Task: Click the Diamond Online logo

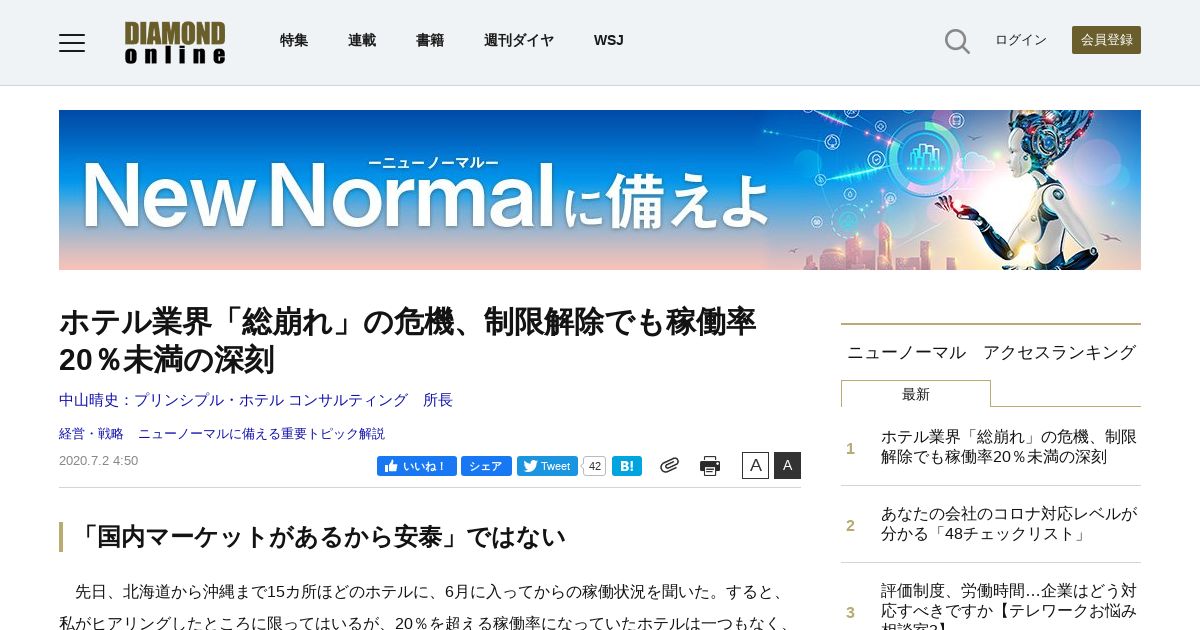Action: pos(175,42)
